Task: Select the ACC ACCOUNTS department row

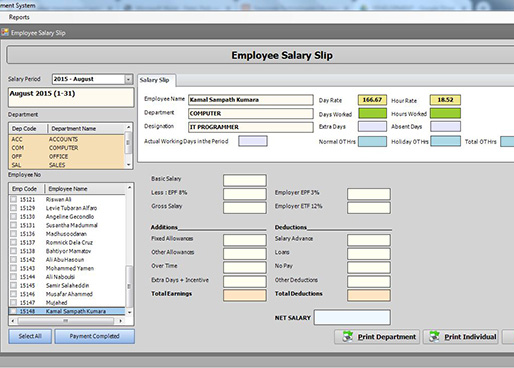Action: (67, 139)
